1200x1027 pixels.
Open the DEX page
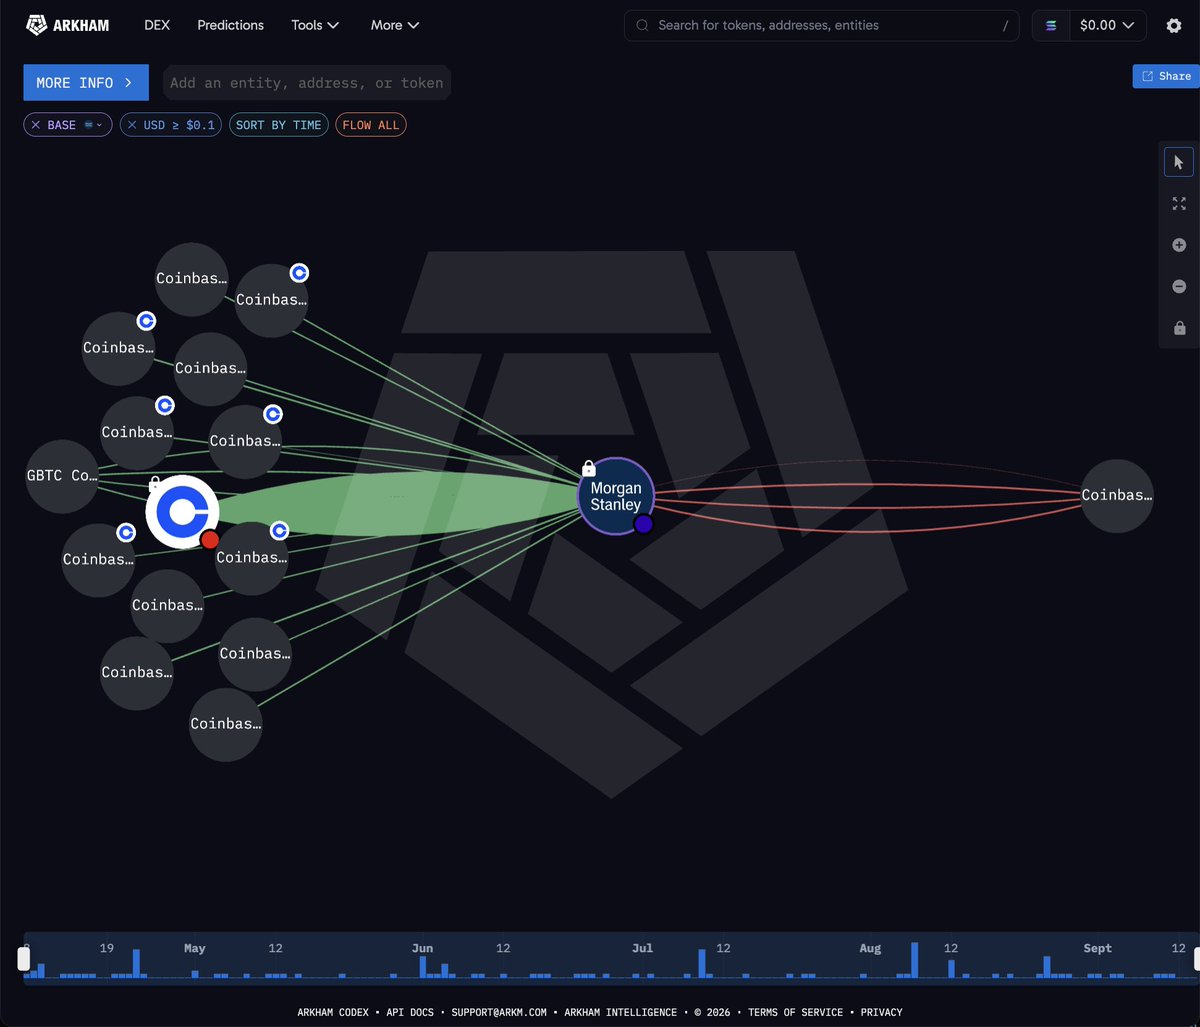[x=157, y=25]
